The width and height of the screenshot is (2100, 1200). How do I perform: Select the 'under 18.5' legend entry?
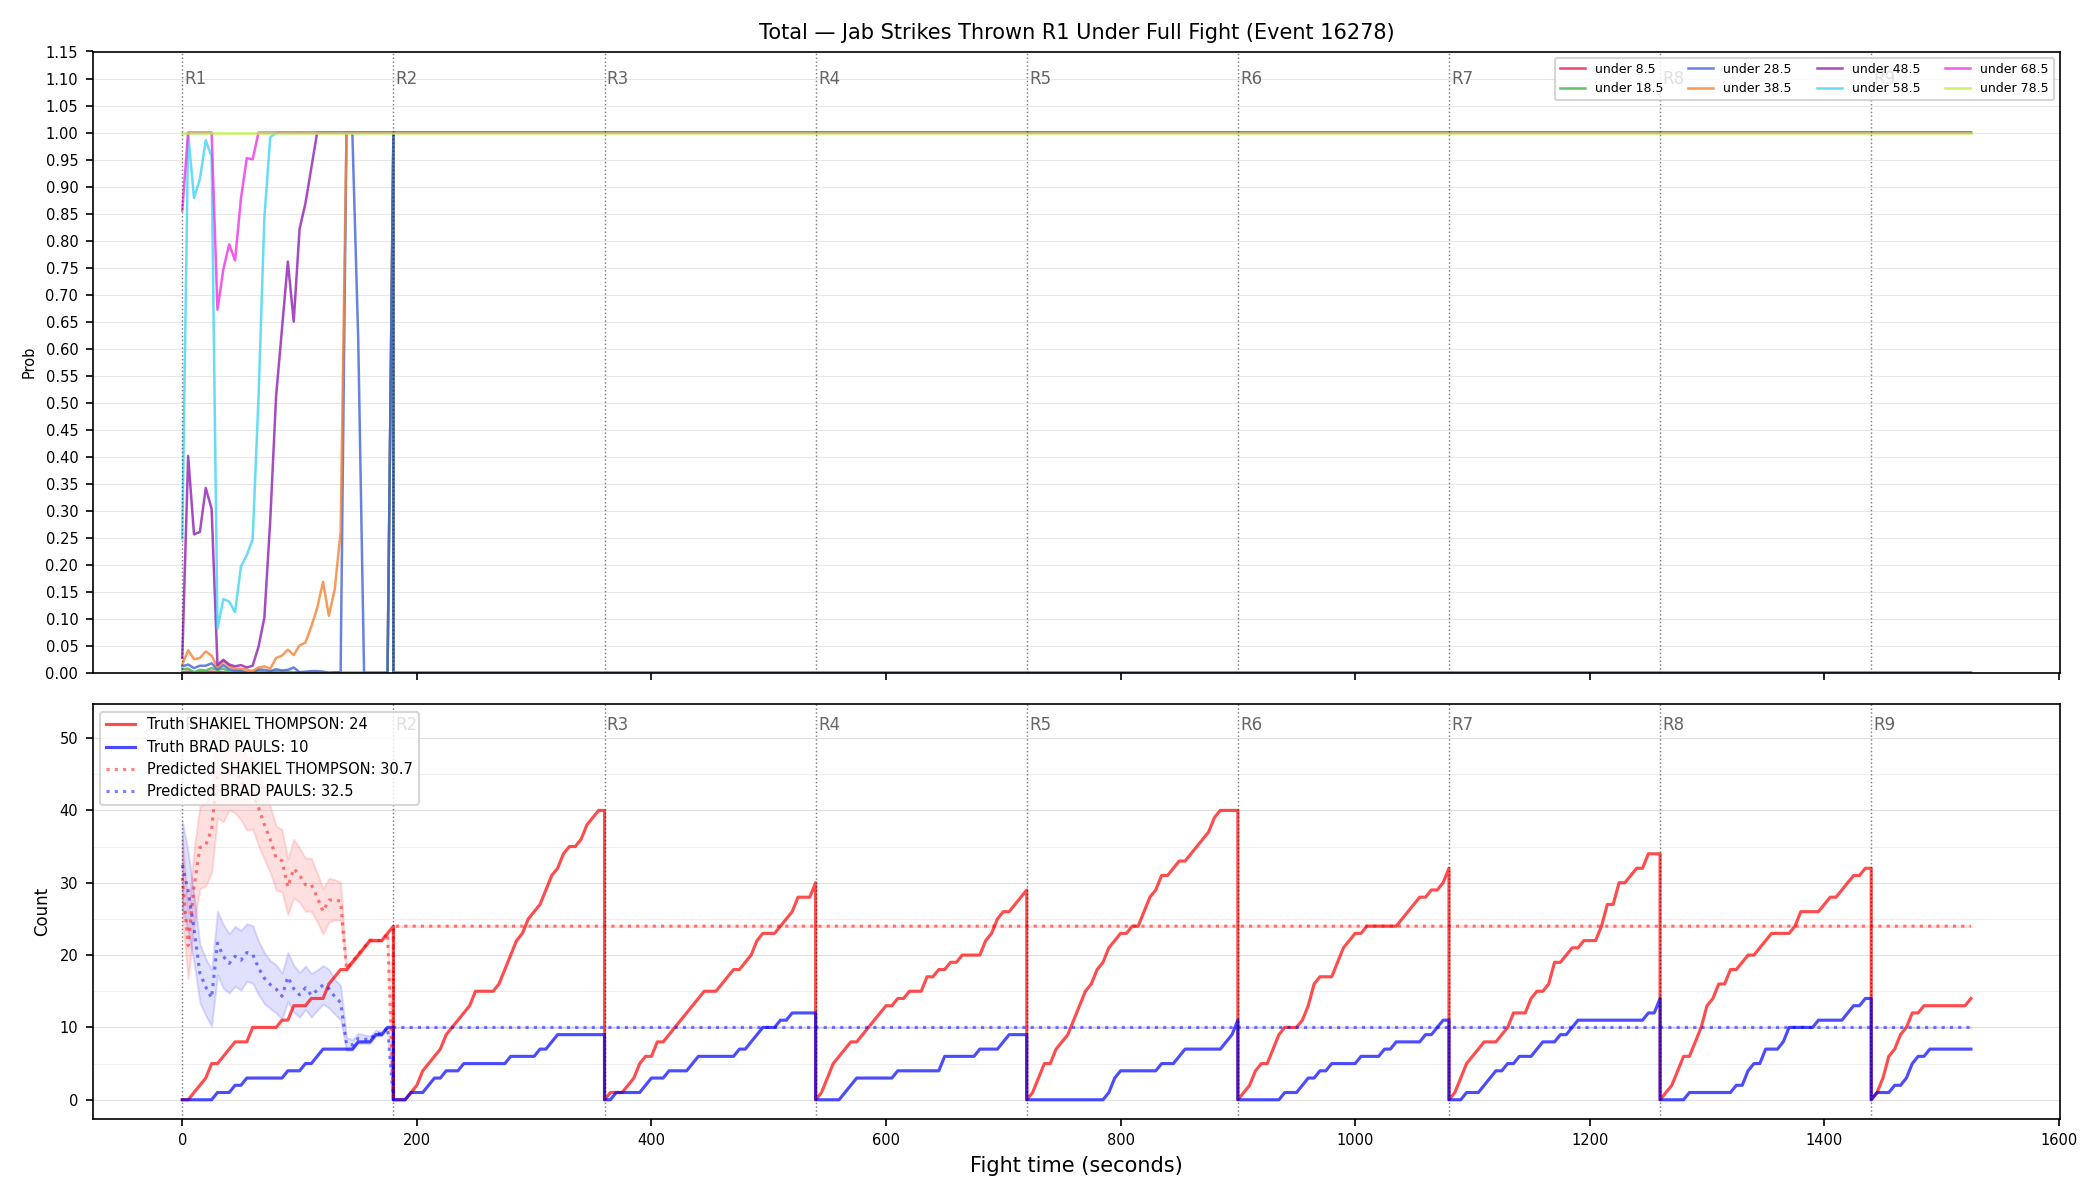(x=1611, y=88)
